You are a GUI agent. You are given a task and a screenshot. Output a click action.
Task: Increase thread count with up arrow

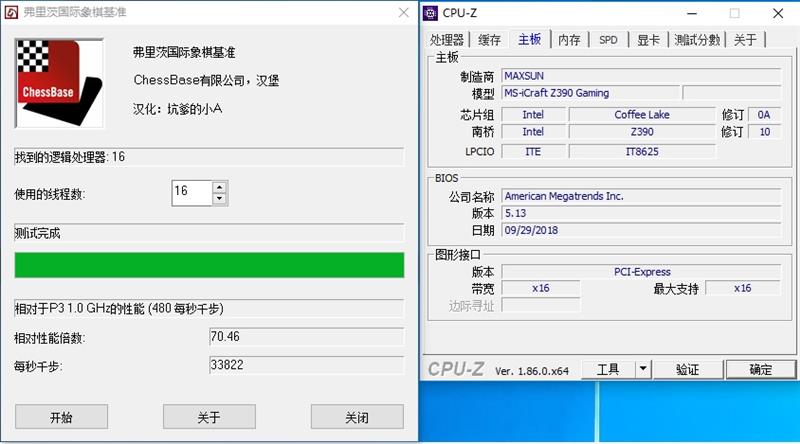[x=220, y=187]
